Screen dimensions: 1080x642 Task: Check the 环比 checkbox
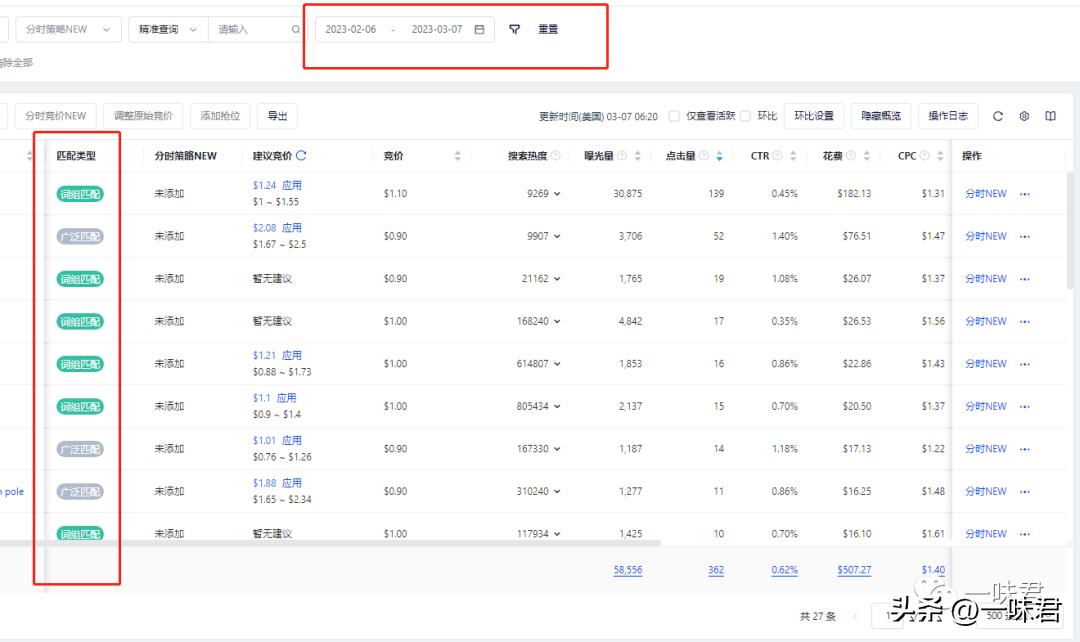(745, 115)
